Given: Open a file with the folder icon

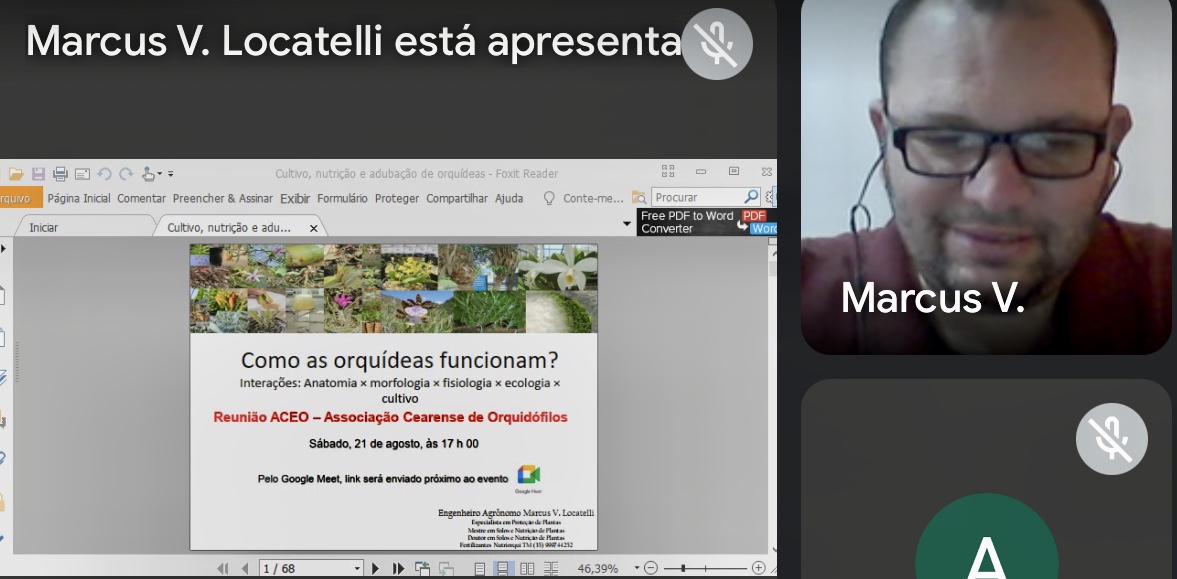Looking at the screenshot, I should coord(16,173).
